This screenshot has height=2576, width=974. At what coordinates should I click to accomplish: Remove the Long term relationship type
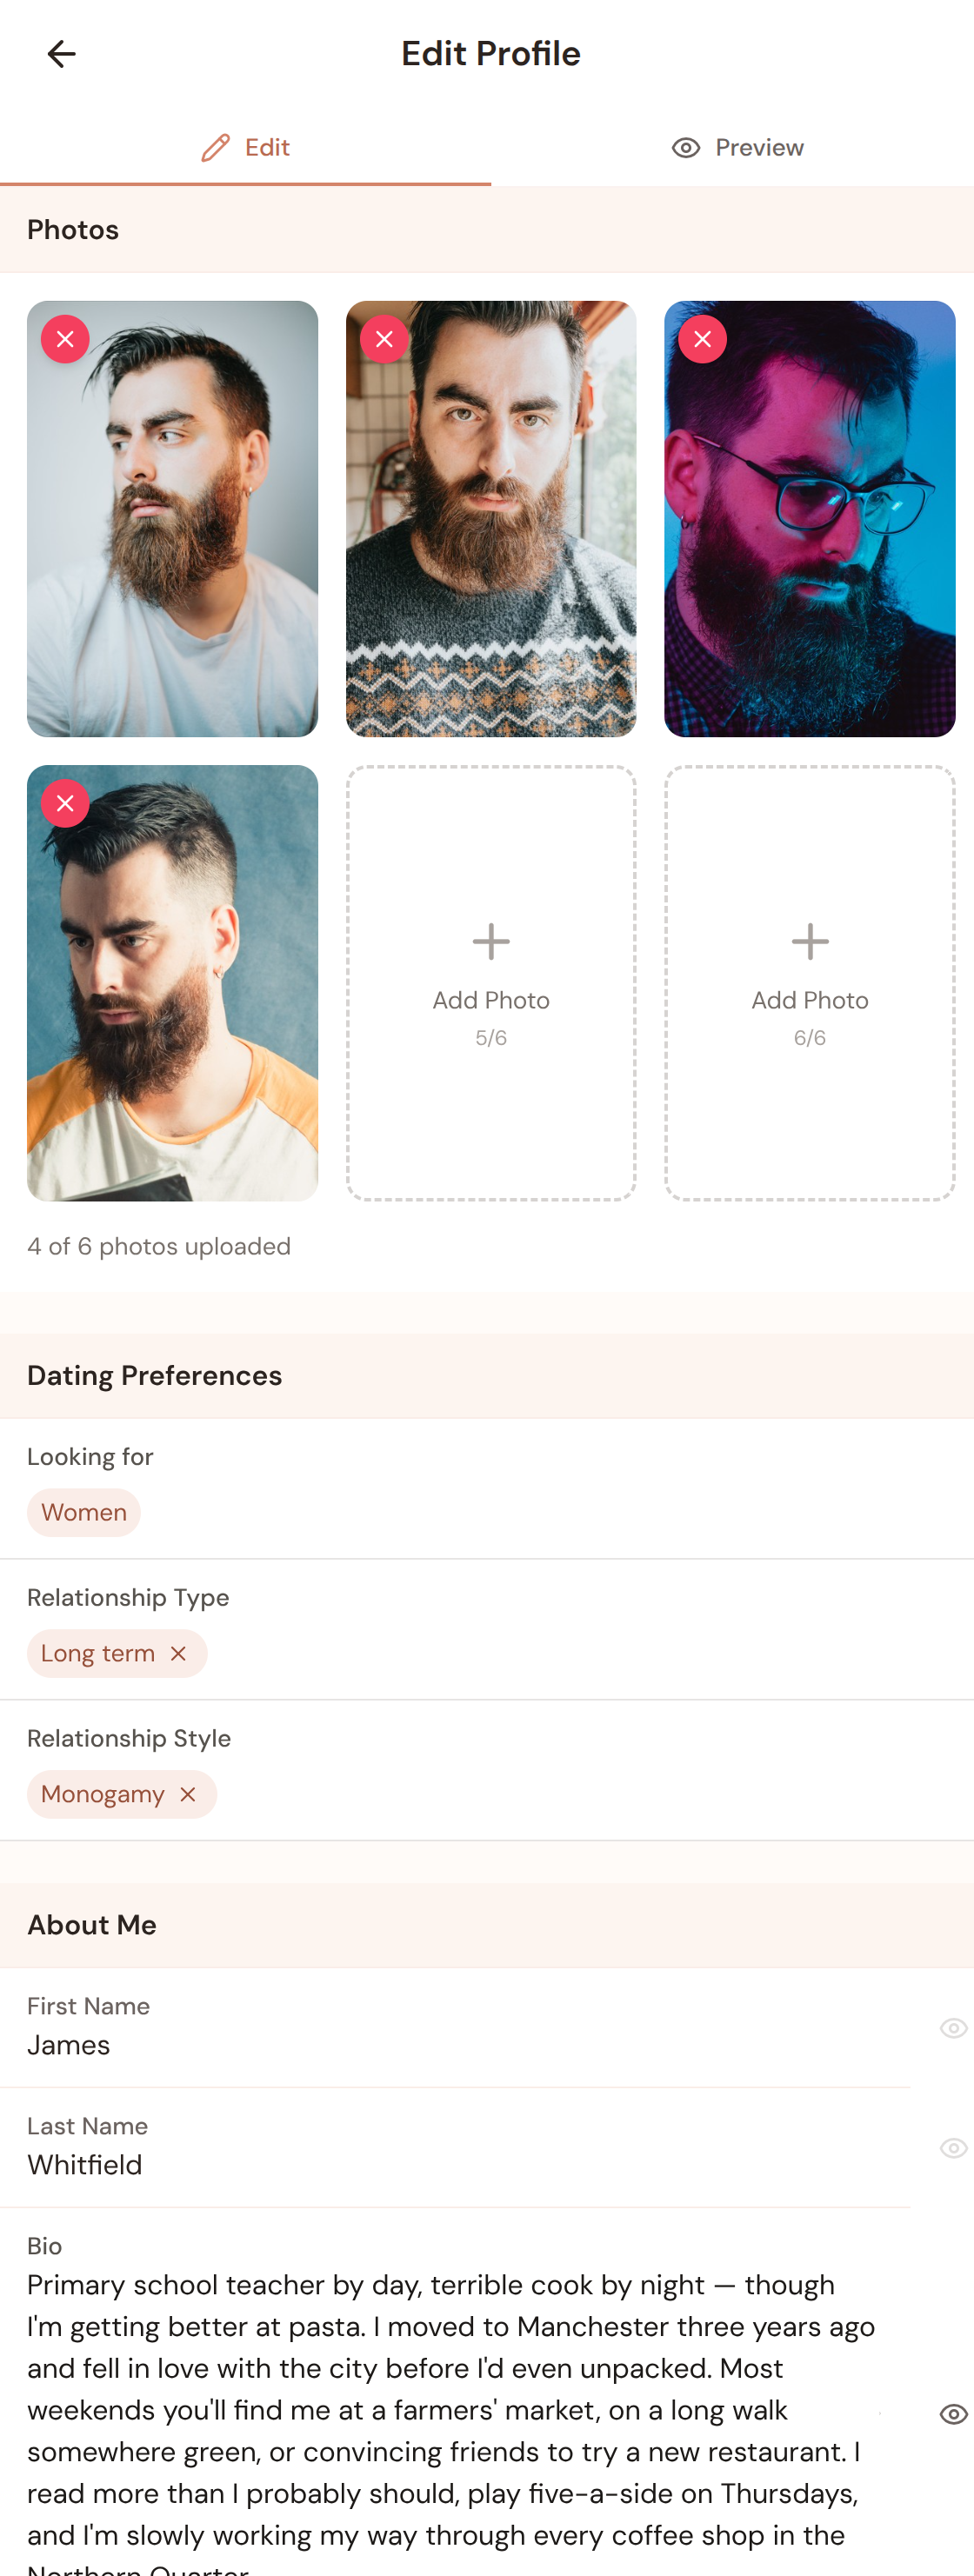pos(179,1653)
